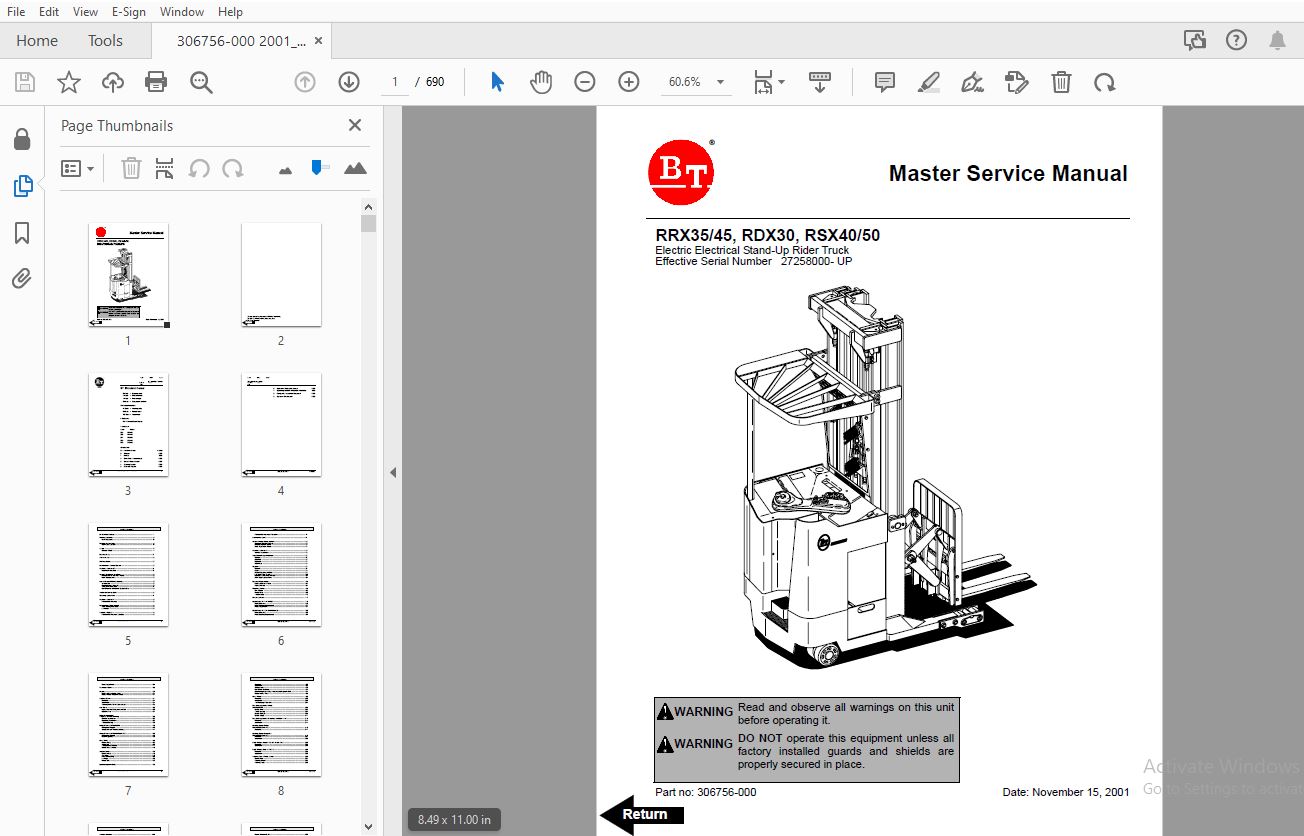The height and width of the screenshot is (836, 1304).
Task: Rotate thumbnails counterclockwise in the panel
Action: point(199,169)
